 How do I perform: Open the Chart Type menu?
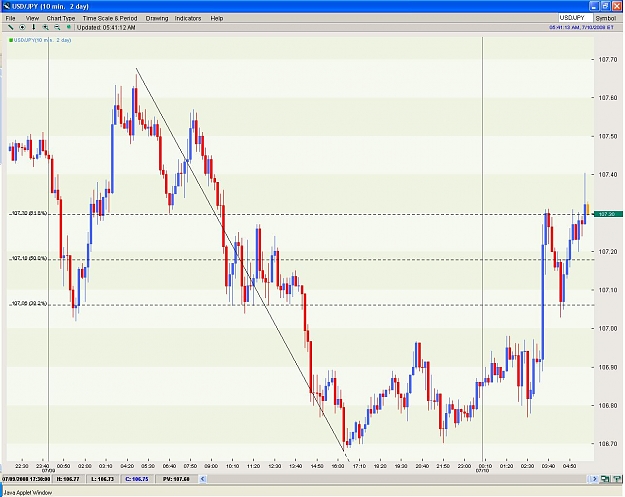coord(61,18)
